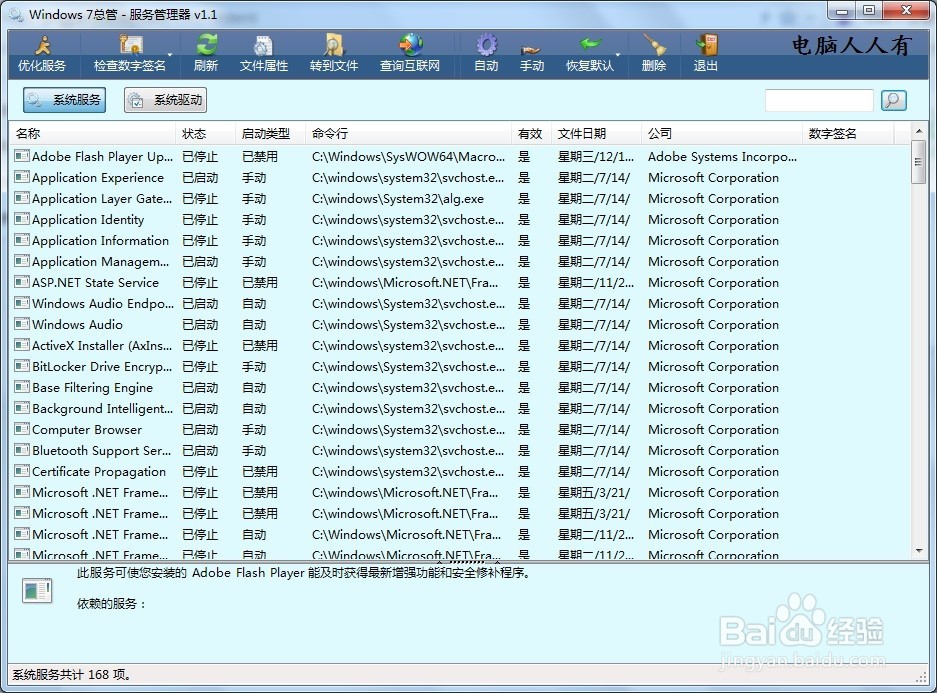
Task: Select the Base Filtering Engine service
Action: pyautogui.click(x=460, y=388)
